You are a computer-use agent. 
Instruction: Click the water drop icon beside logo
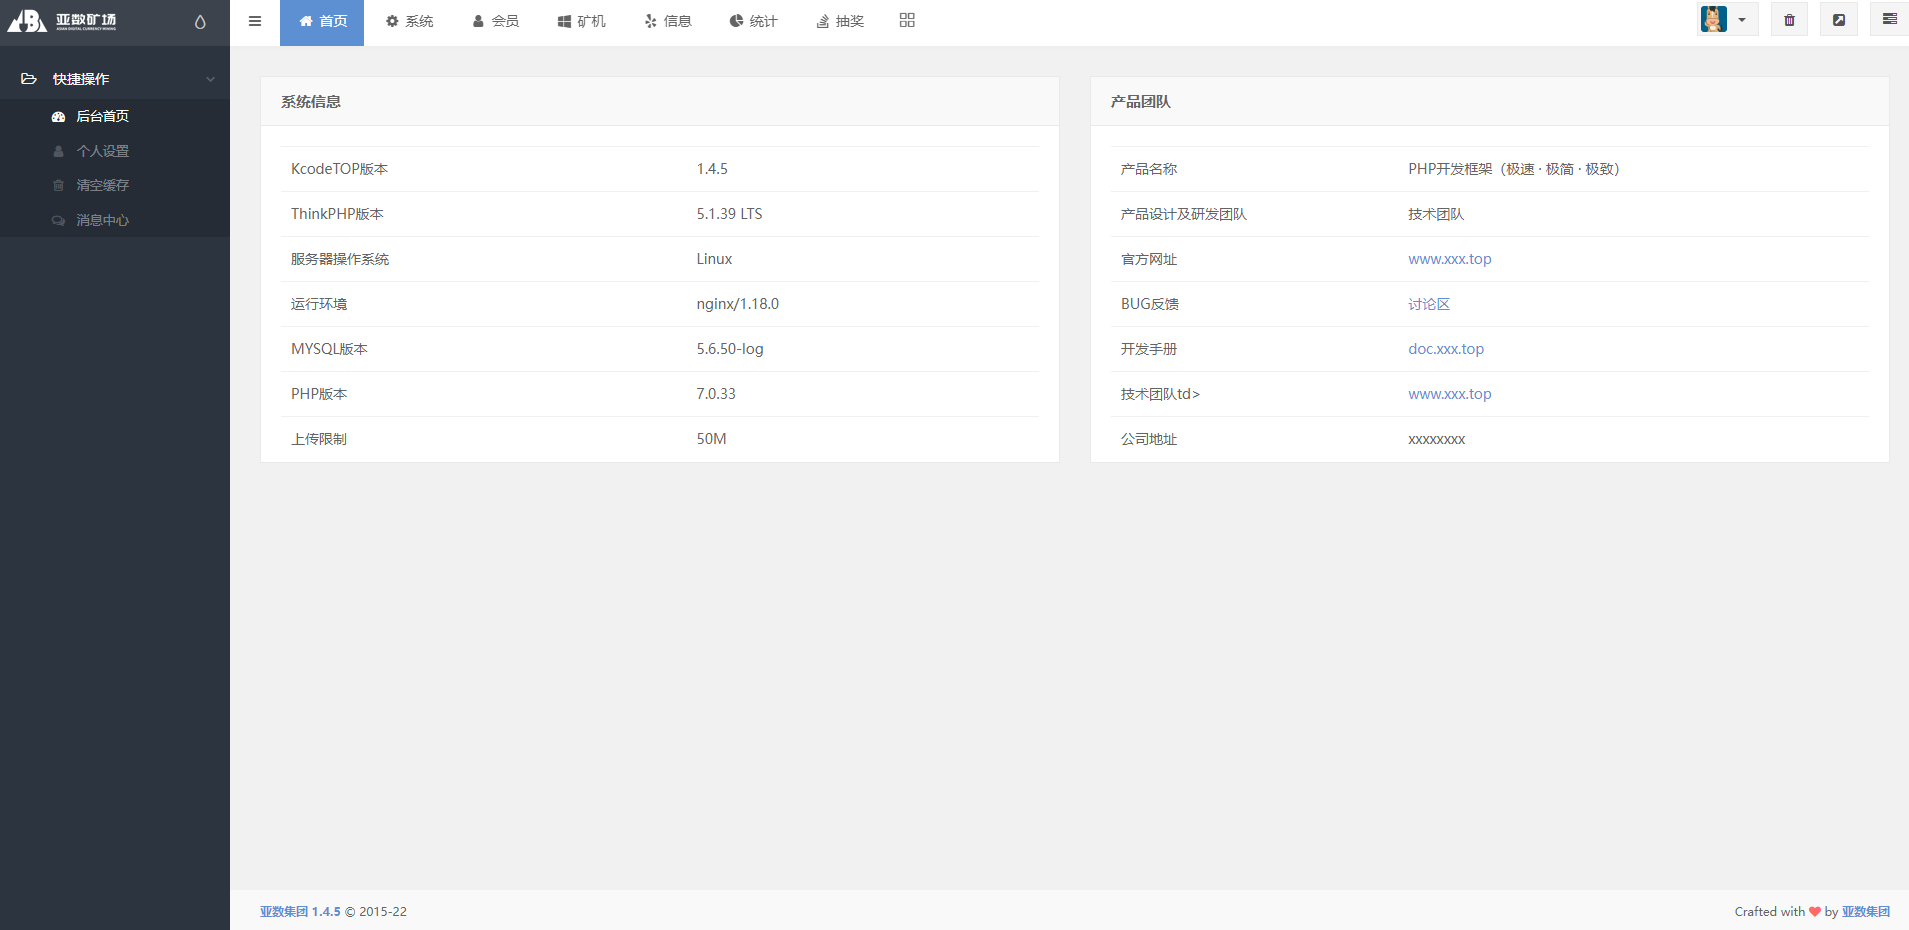pyautogui.click(x=199, y=20)
